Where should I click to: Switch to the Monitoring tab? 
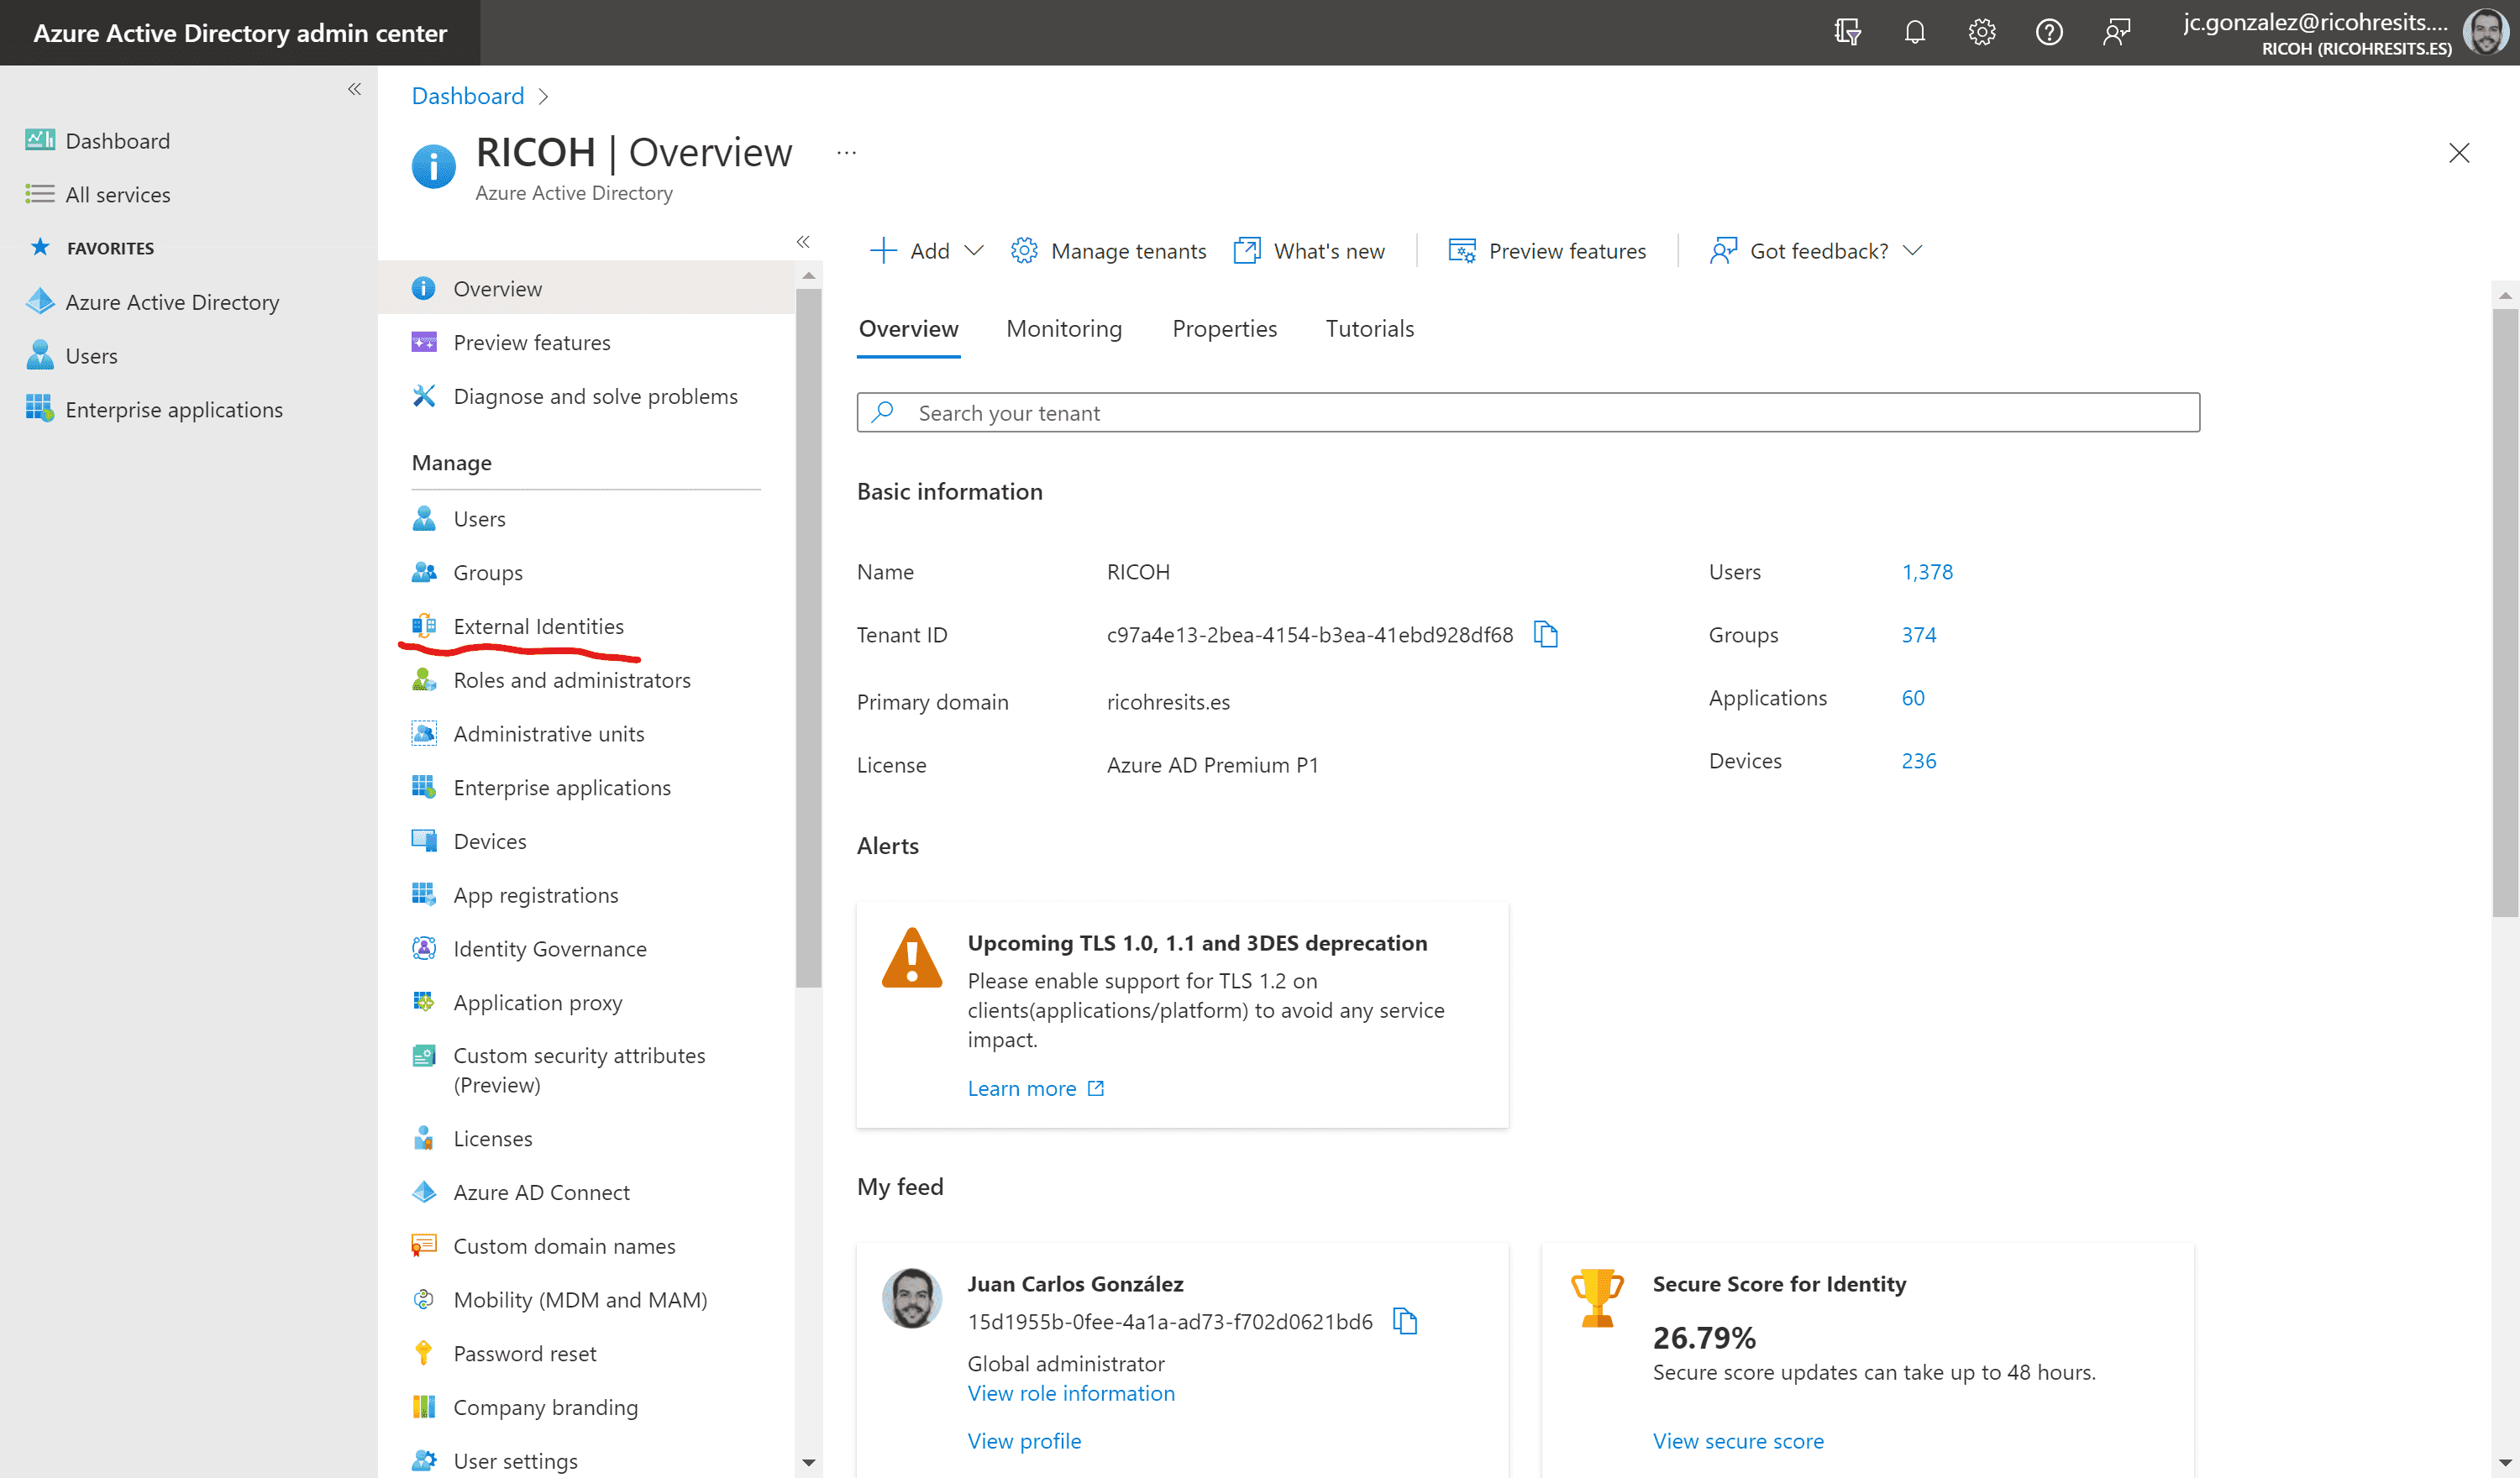1064,328
